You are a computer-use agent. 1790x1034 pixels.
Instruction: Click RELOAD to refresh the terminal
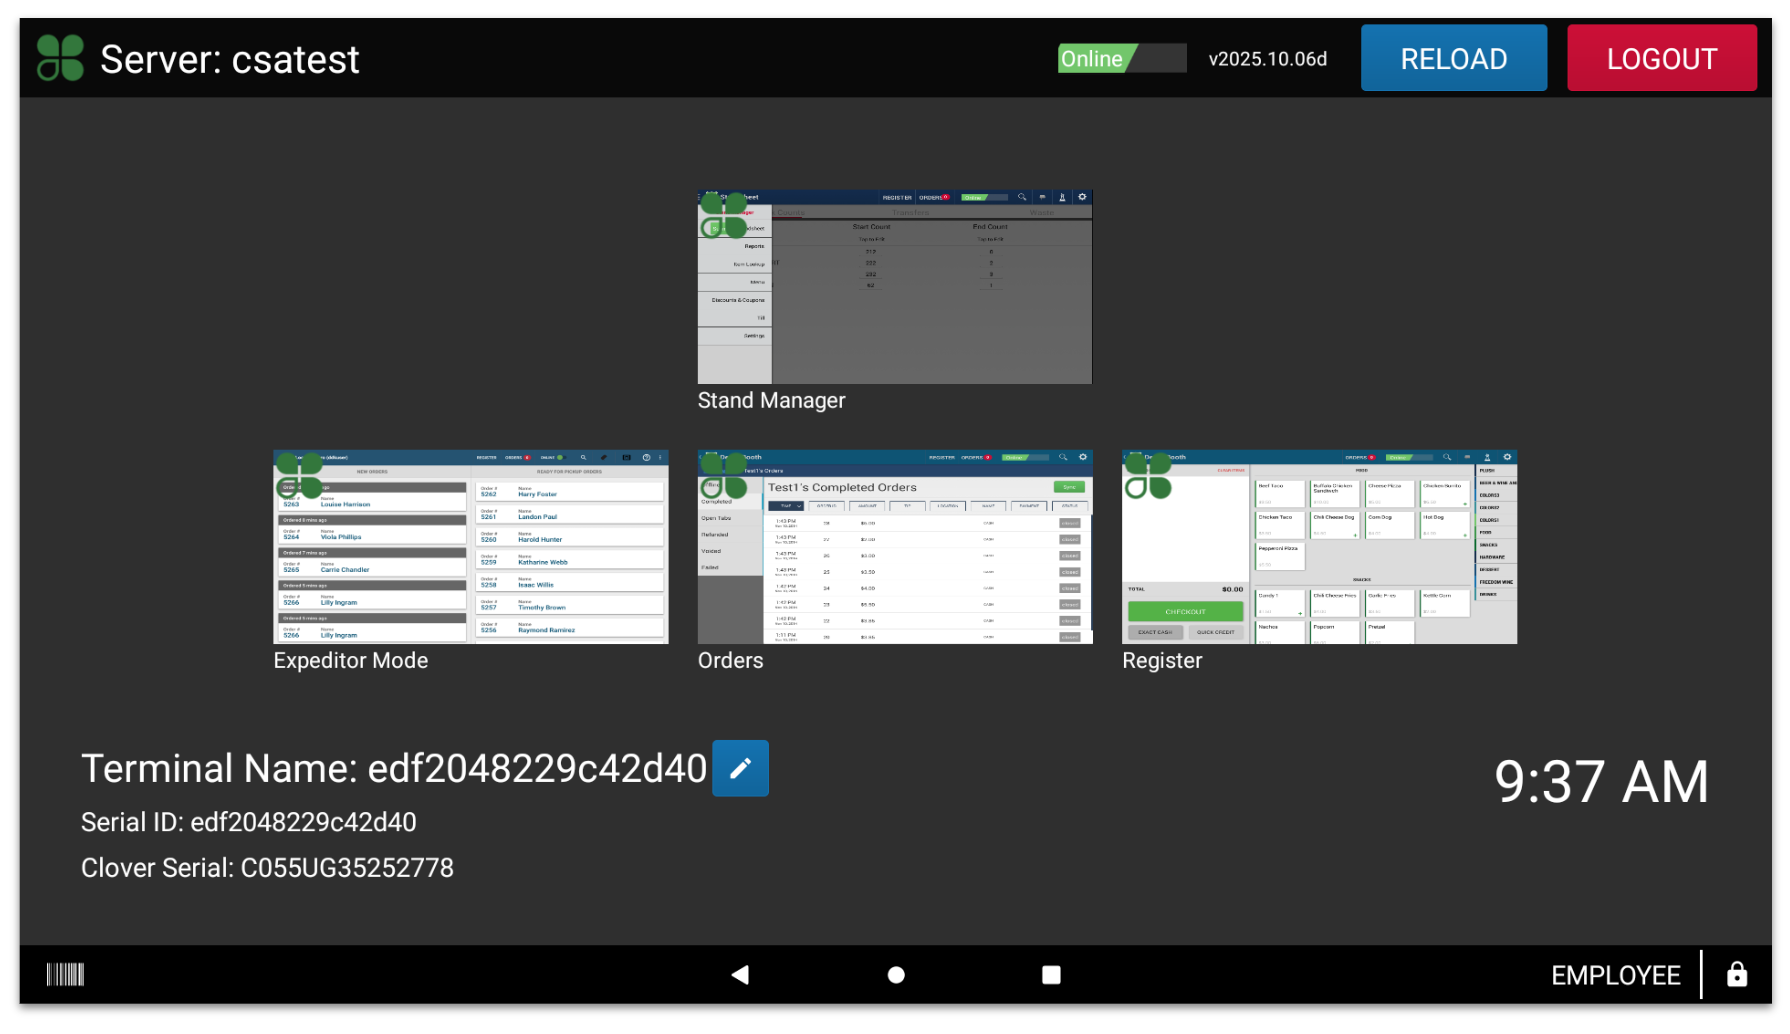point(1453,57)
